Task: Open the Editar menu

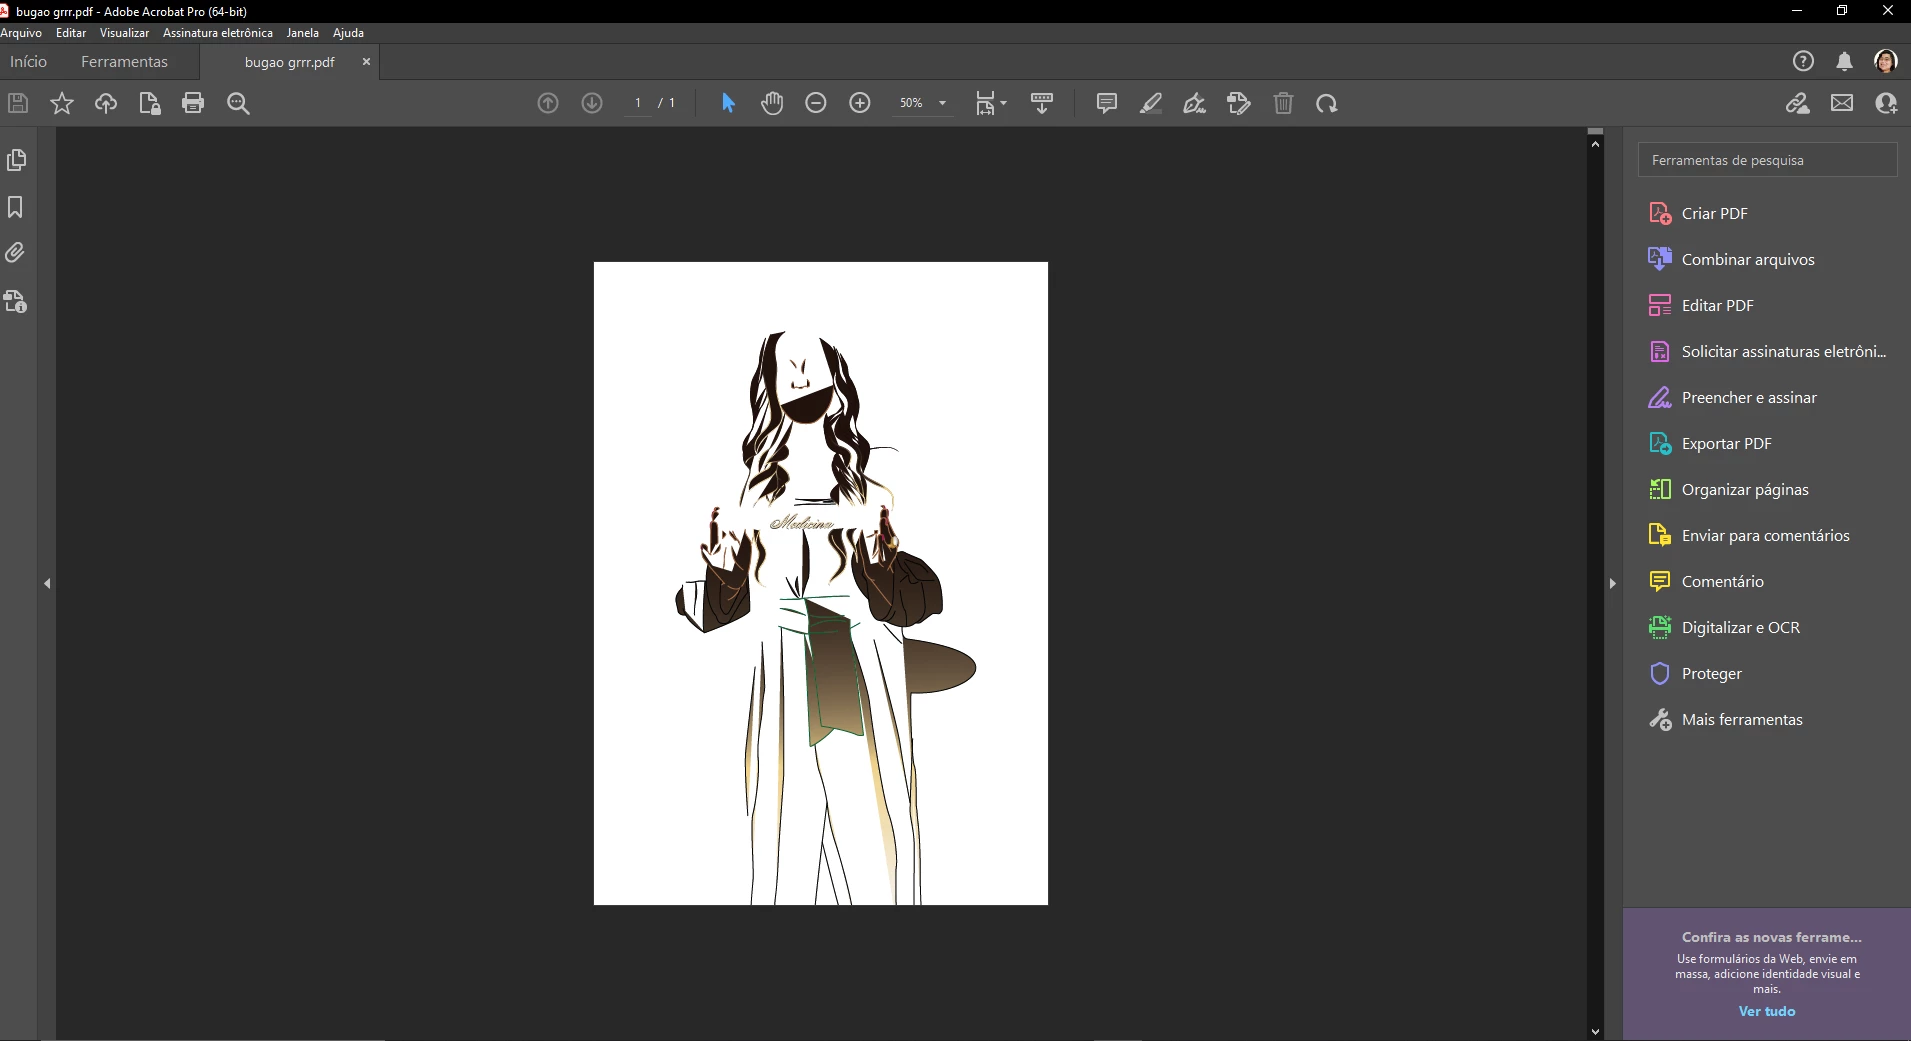Action: click(71, 33)
